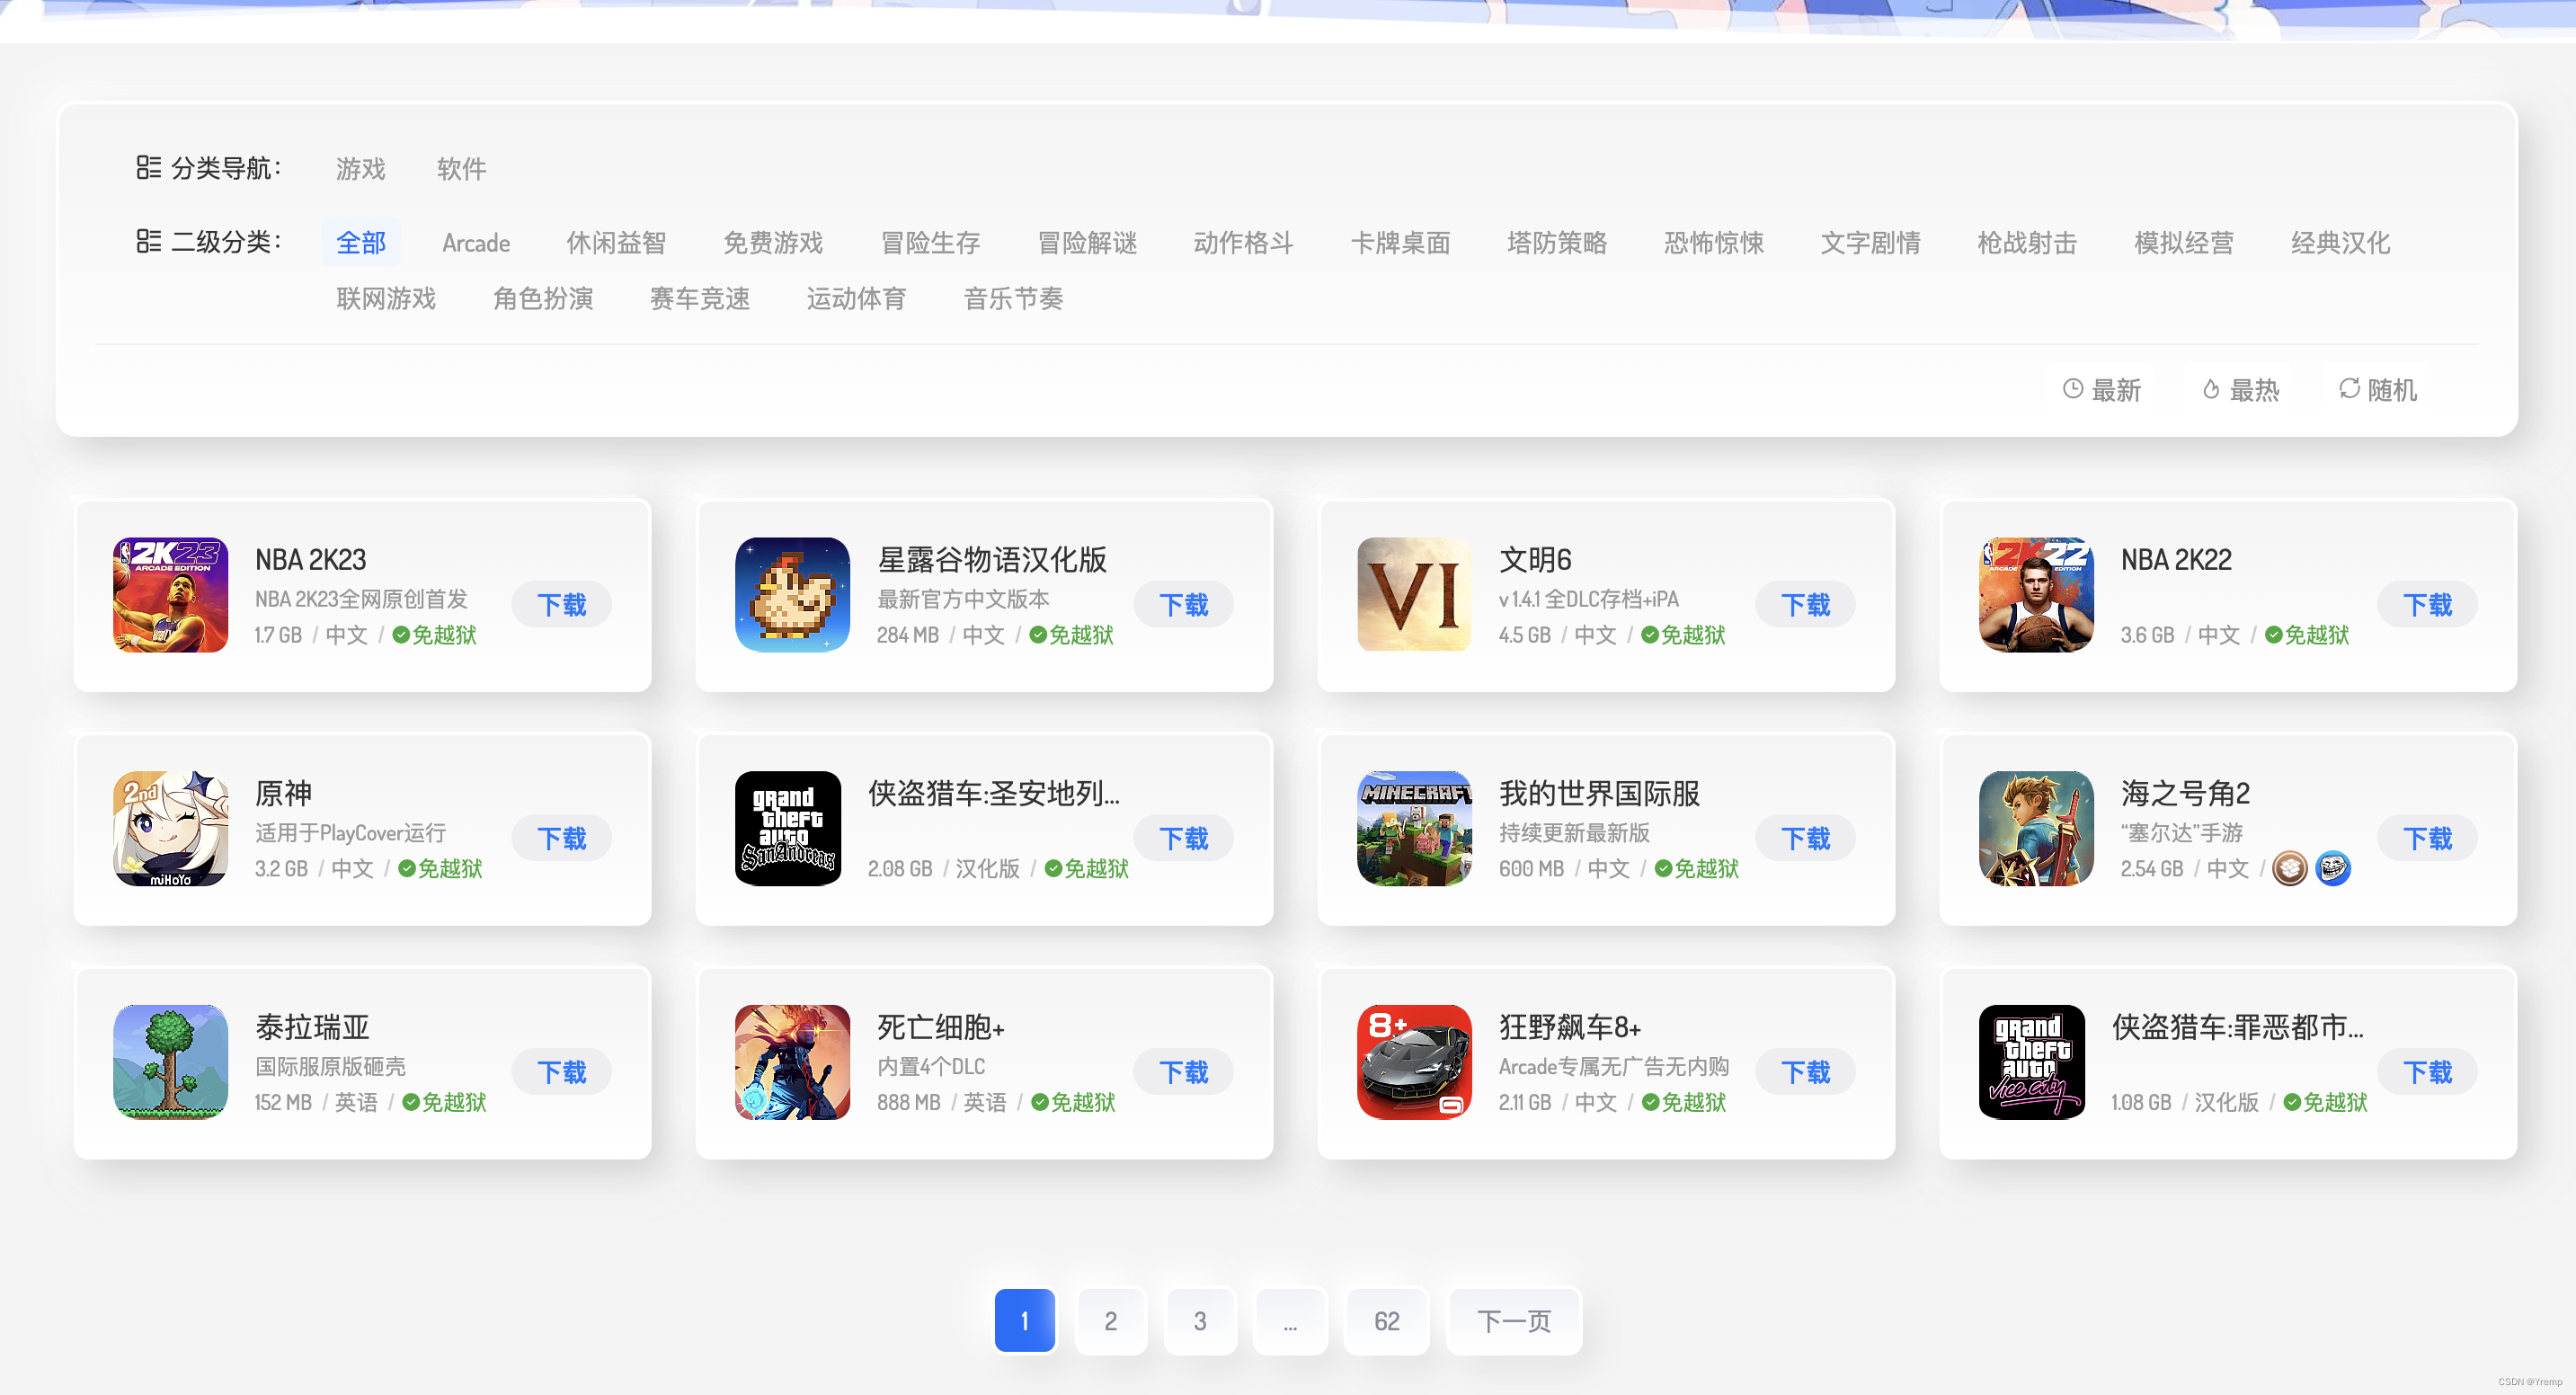The height and width of the screenshot is (1395, 2576).
Task: Download 狂野飙车8+ via 下载 button
Action: (x=1806, y=1072)
